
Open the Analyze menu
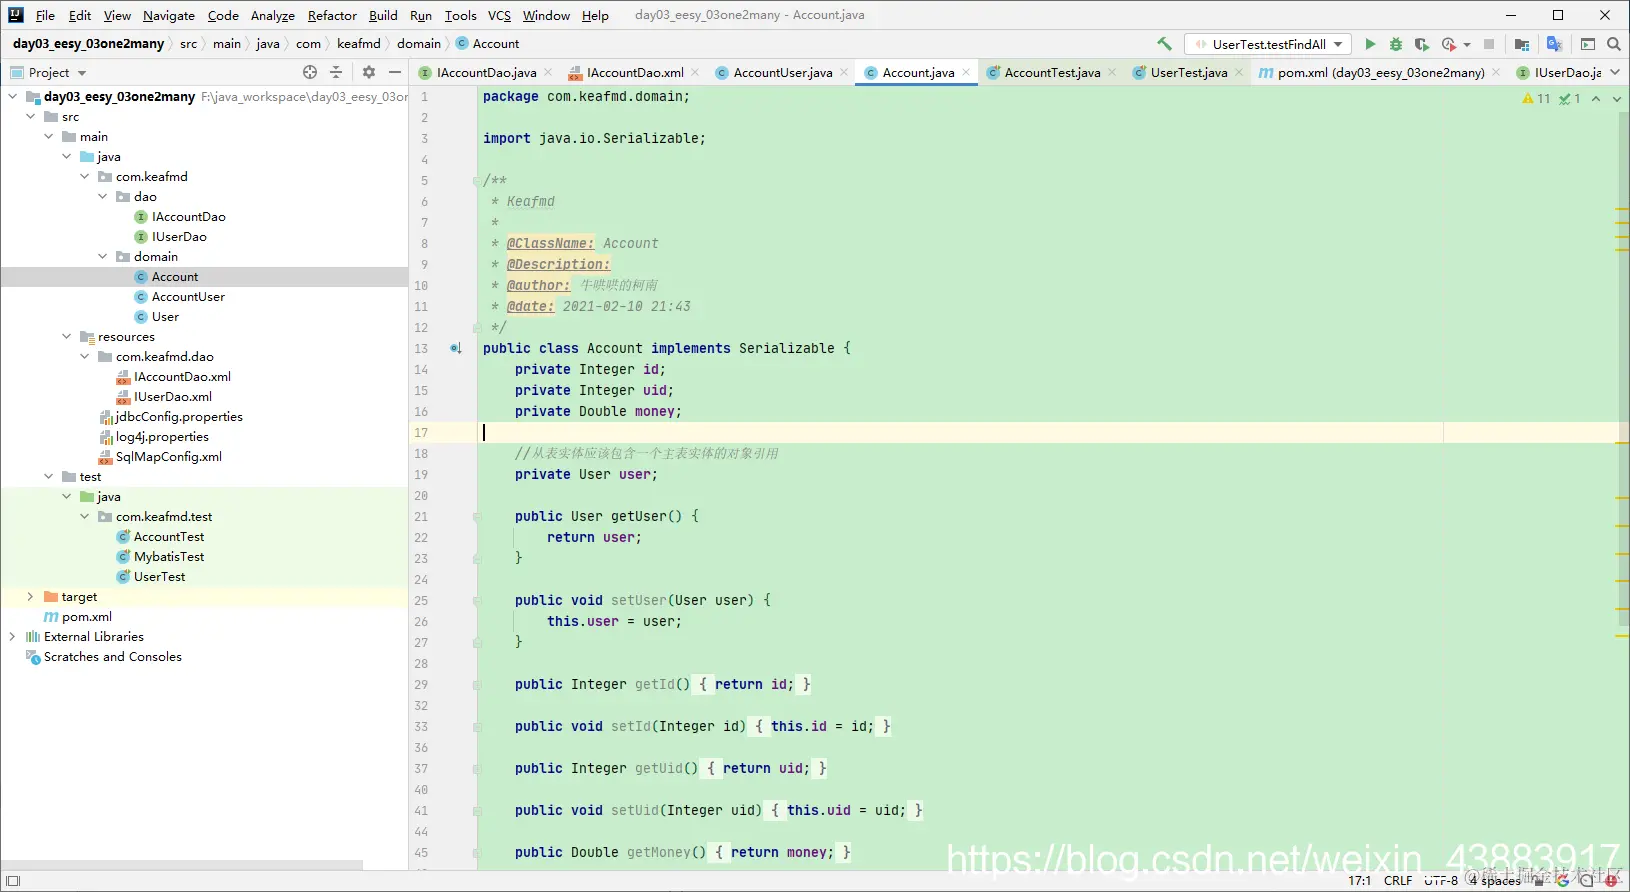tap(273, 15)
